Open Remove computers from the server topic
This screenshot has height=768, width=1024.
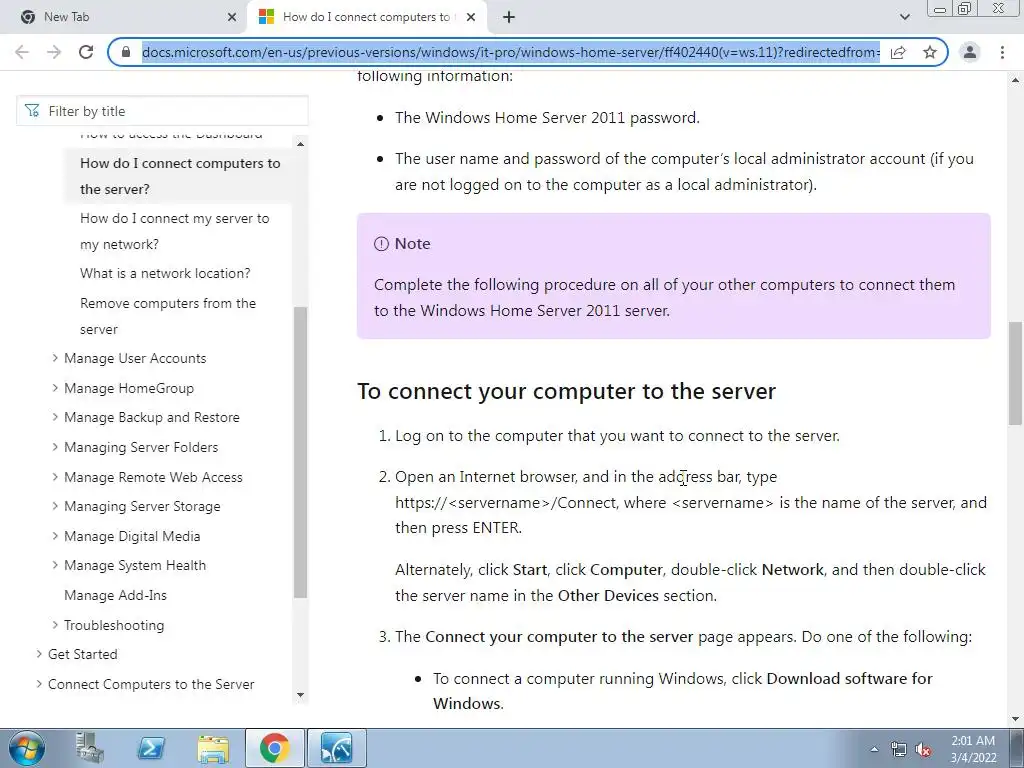tap(168, 316)
